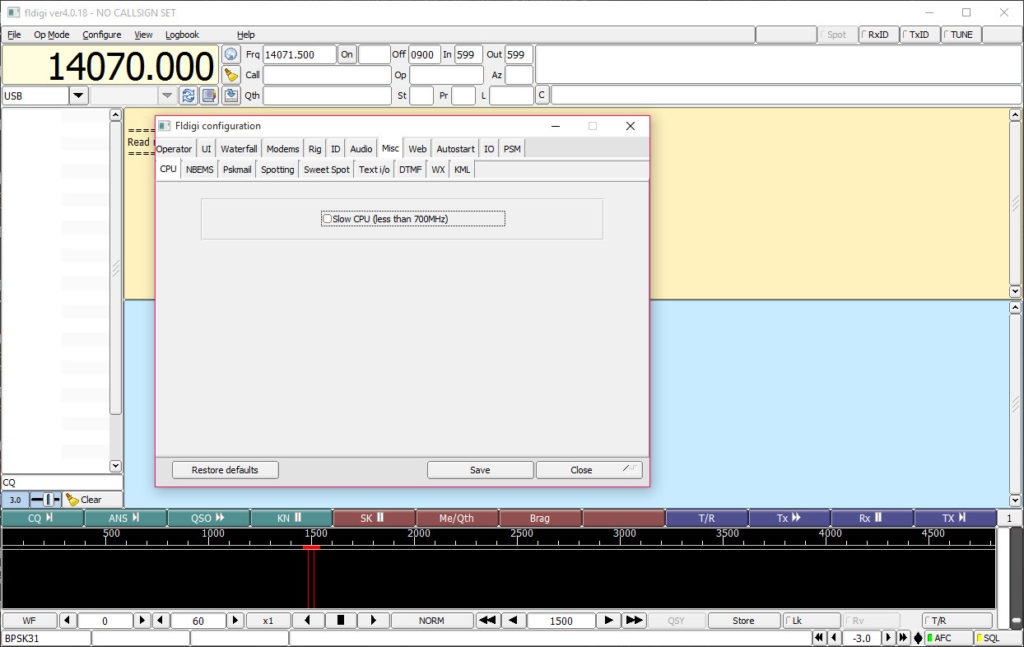
Task: Click the red cursor marker at 1500
Action: click(x=312, y=547)
